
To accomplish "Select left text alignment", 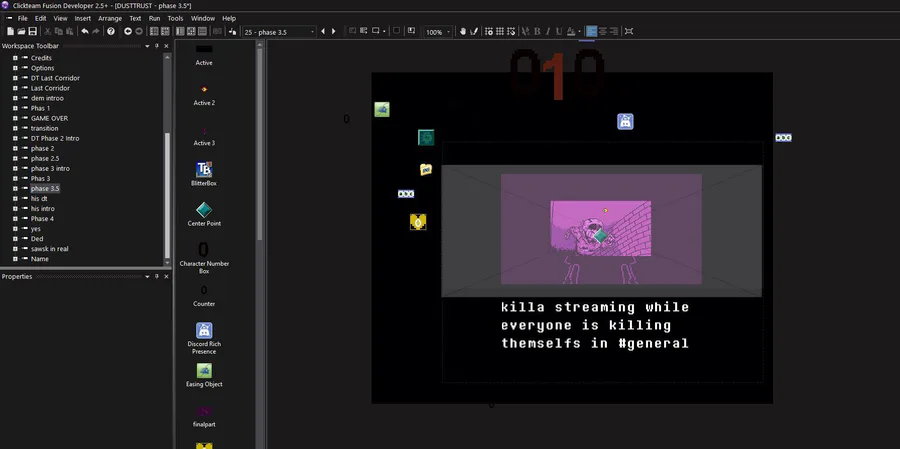I will pos(591,32).
